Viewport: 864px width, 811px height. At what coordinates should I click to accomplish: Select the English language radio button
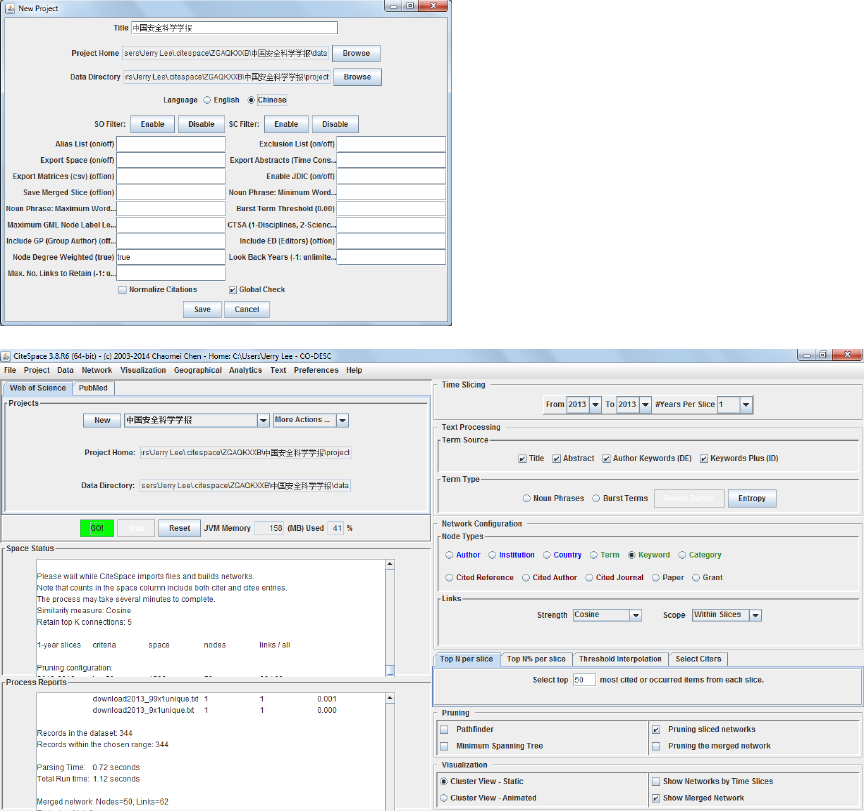point(207,100)
